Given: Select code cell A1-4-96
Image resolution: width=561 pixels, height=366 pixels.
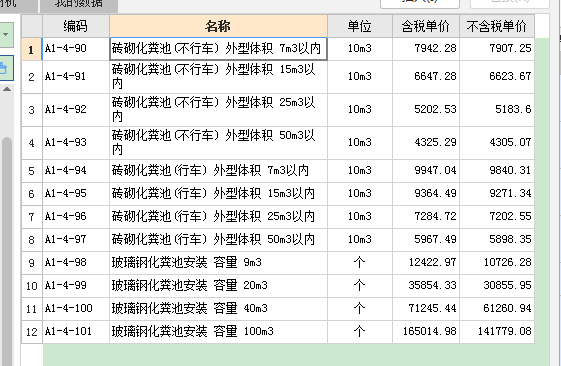Looking at the screenshot, I should [76, 217].
